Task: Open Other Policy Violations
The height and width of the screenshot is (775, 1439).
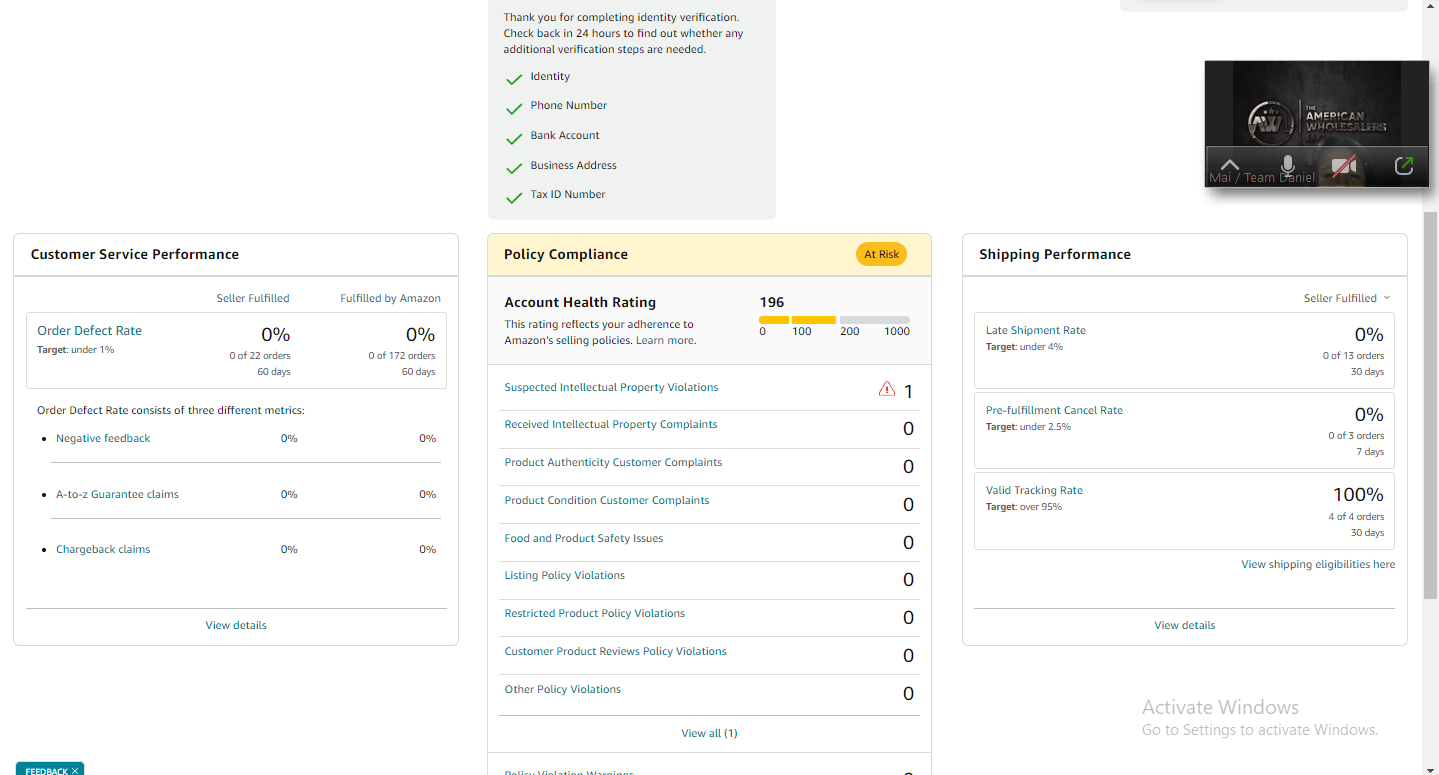Action: pyautogui.click(x=562, y=689)
